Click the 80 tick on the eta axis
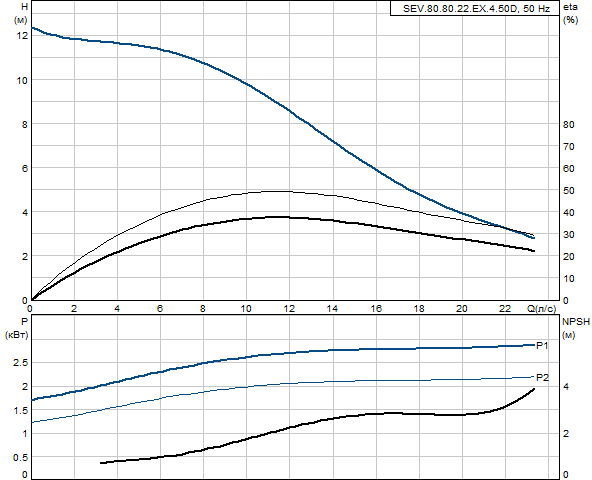Viewport: 592px width, 480px height. pos(569,125)
